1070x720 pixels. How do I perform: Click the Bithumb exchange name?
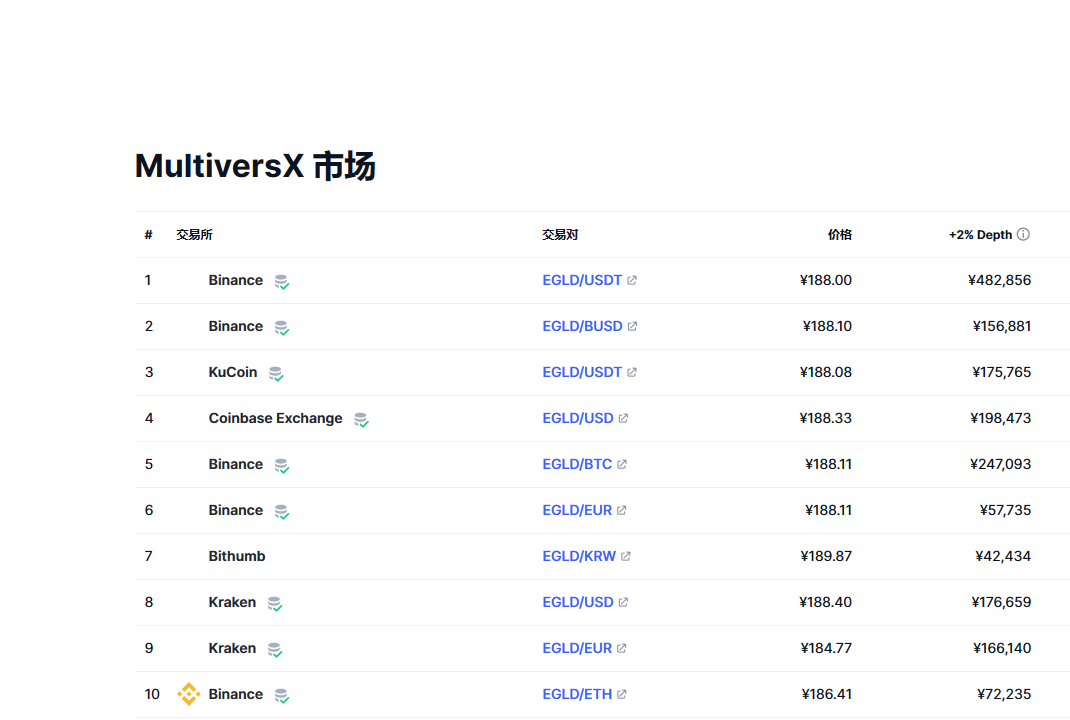pyautogui.click(x=237, y=556)
